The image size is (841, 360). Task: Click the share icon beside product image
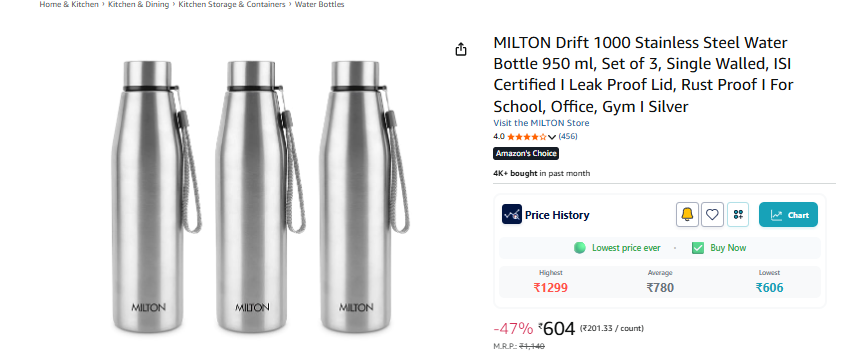461,49
